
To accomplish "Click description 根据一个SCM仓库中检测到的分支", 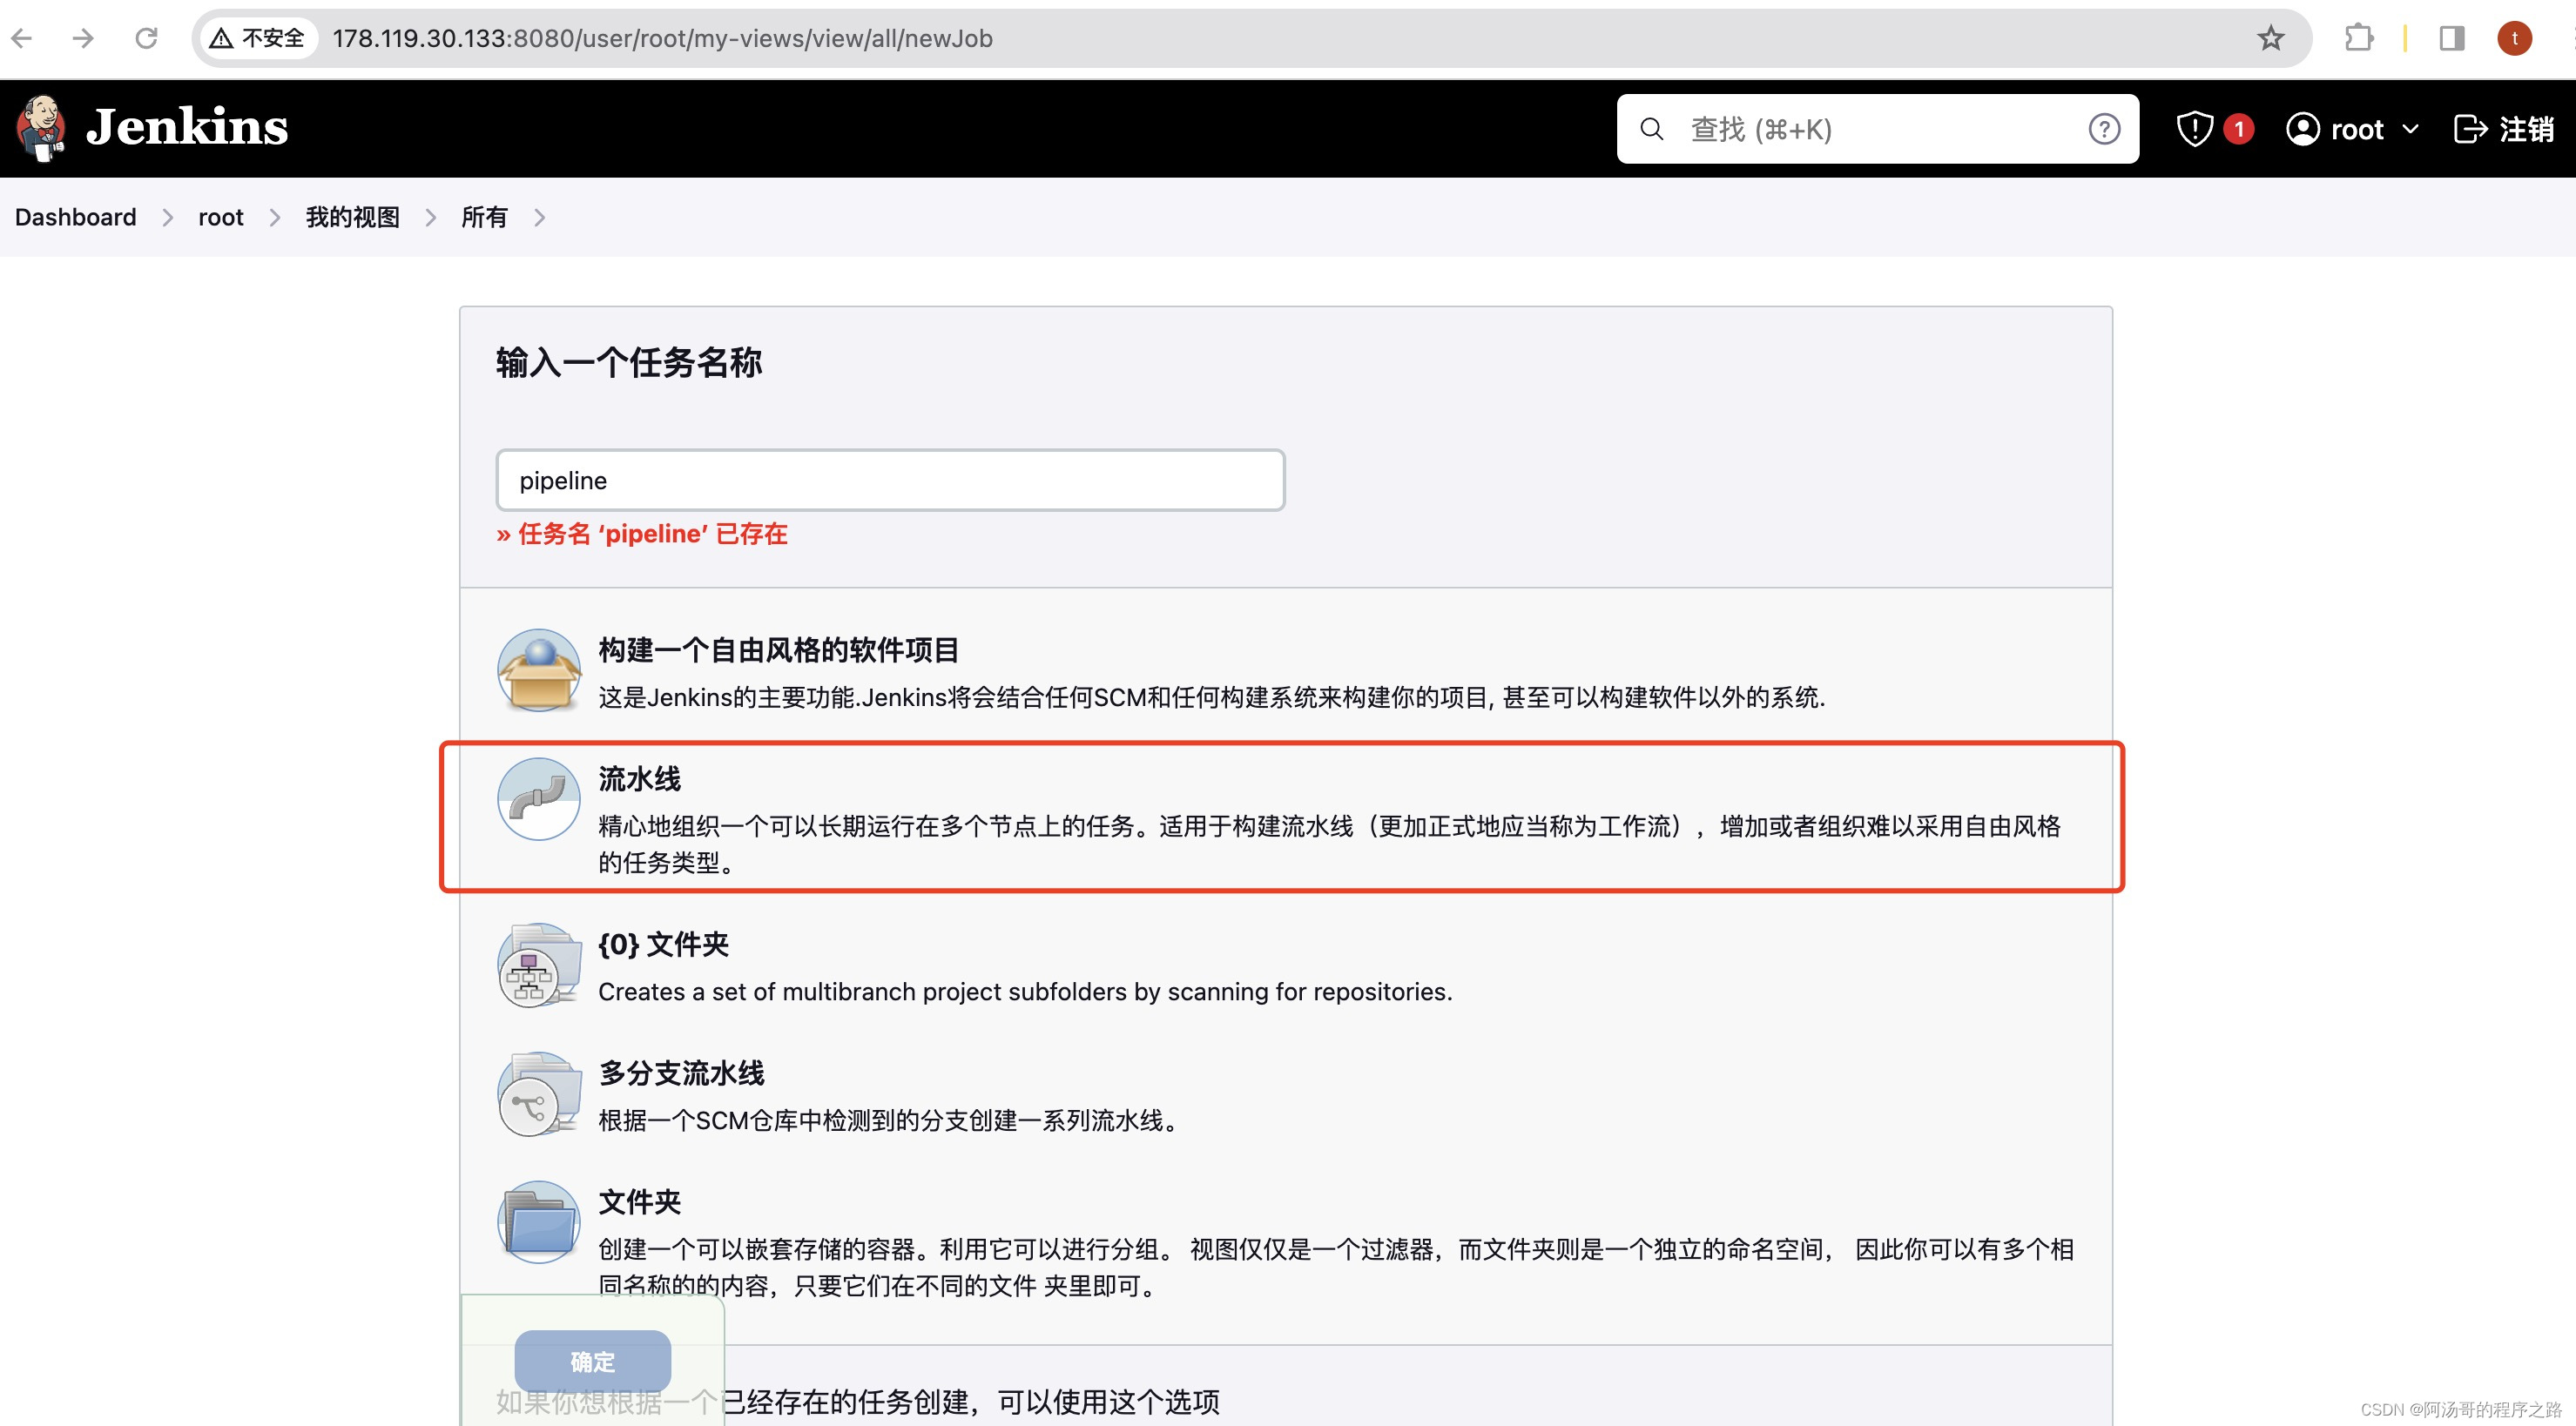I will (889, 1120).
